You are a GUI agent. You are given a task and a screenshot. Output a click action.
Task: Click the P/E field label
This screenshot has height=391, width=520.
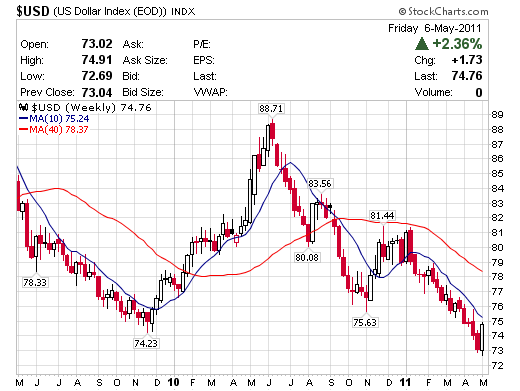[202, 44]
